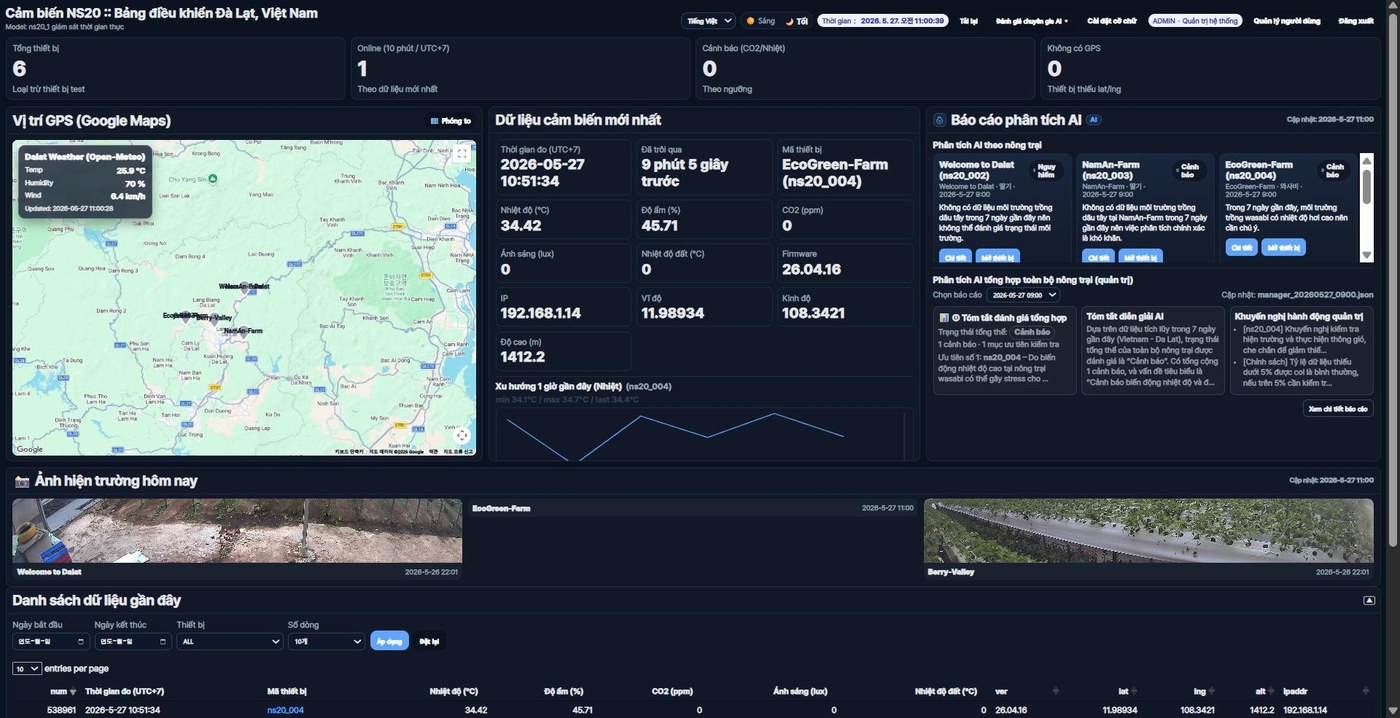Click Ngày kết thúc date field
The height and width of the screenshot is (718, 1400).
(132, 641)
